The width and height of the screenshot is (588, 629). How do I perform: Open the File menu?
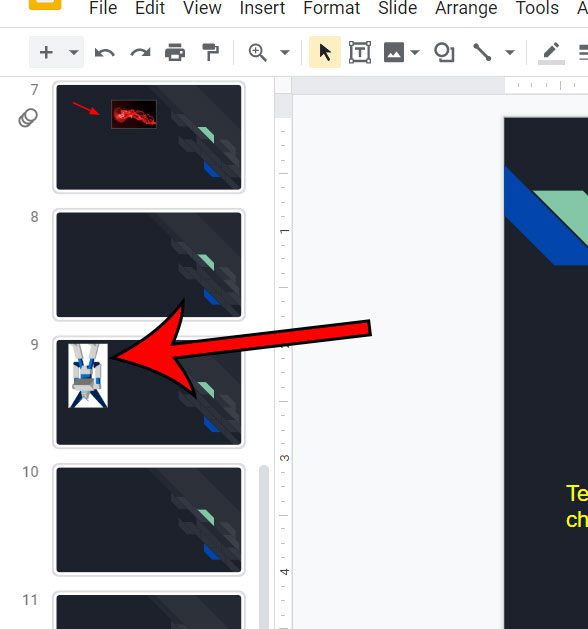click(103, 8)
